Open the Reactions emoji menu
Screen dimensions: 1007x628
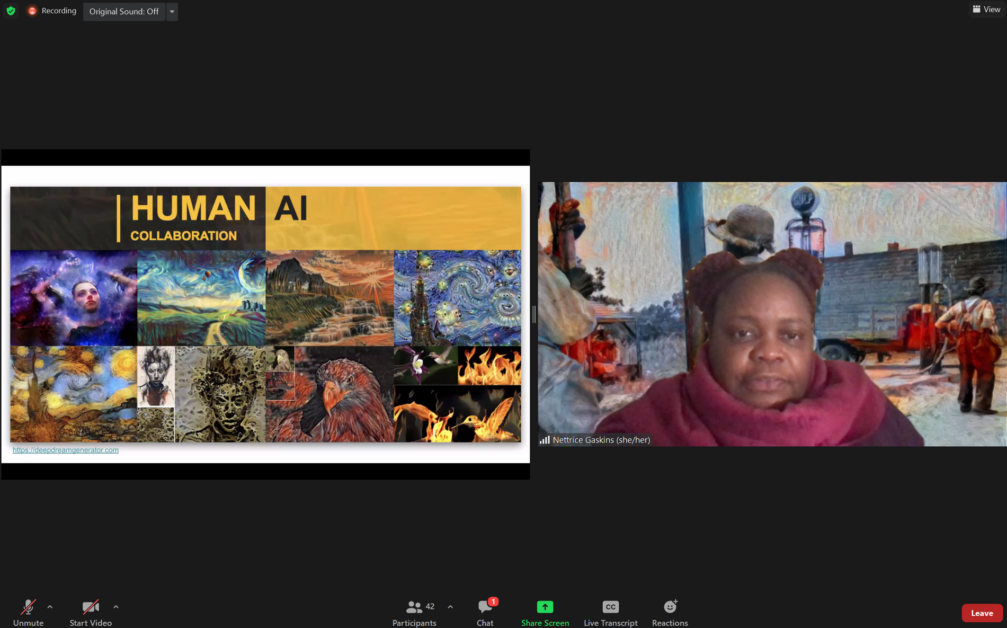coord(670,613)
